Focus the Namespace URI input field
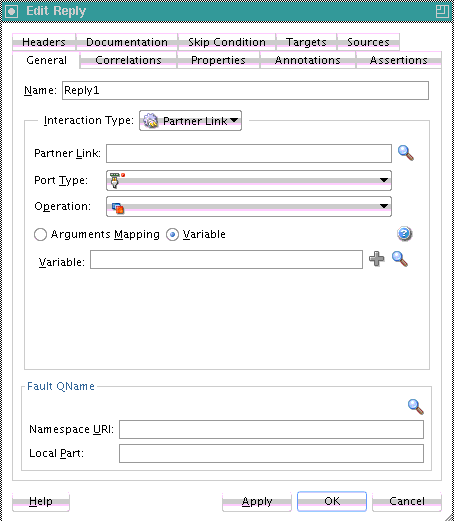Viewport: 454px width, 521px height. pyautogui.click(x=271, y=430)
